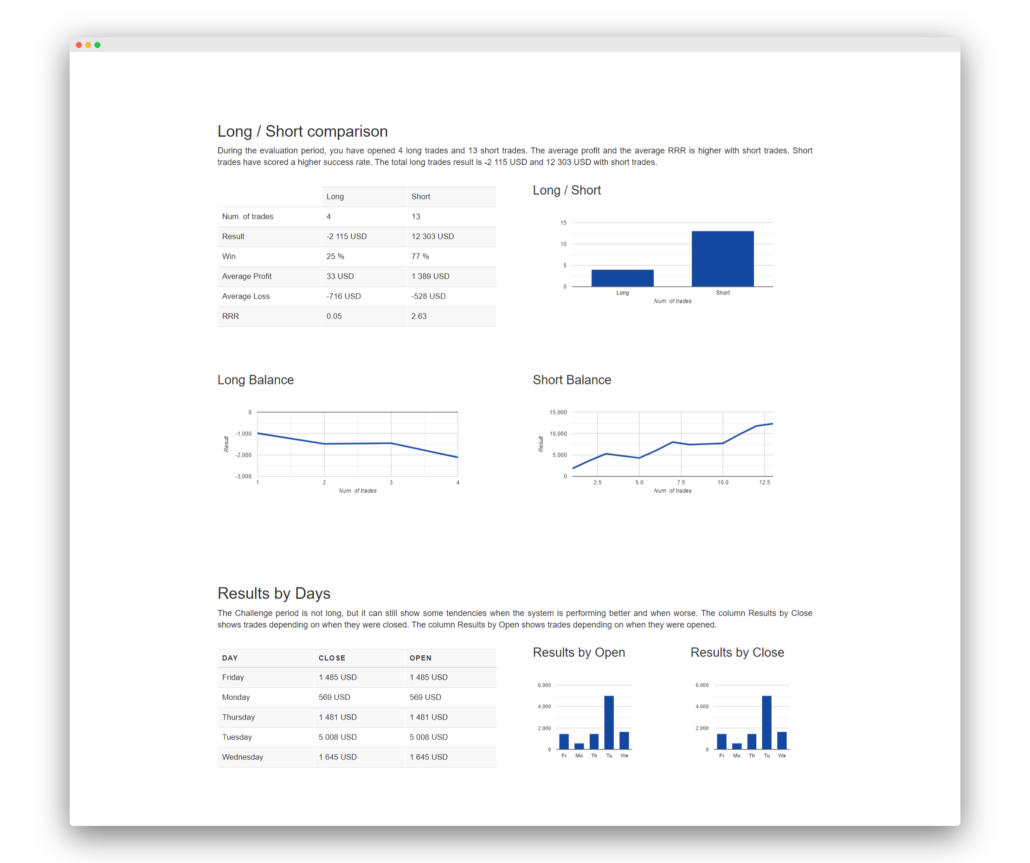Click the 'Short' column header in comparison table
Image resolution: width=1030 pixels, height=863 pixels.
(420, 196)
